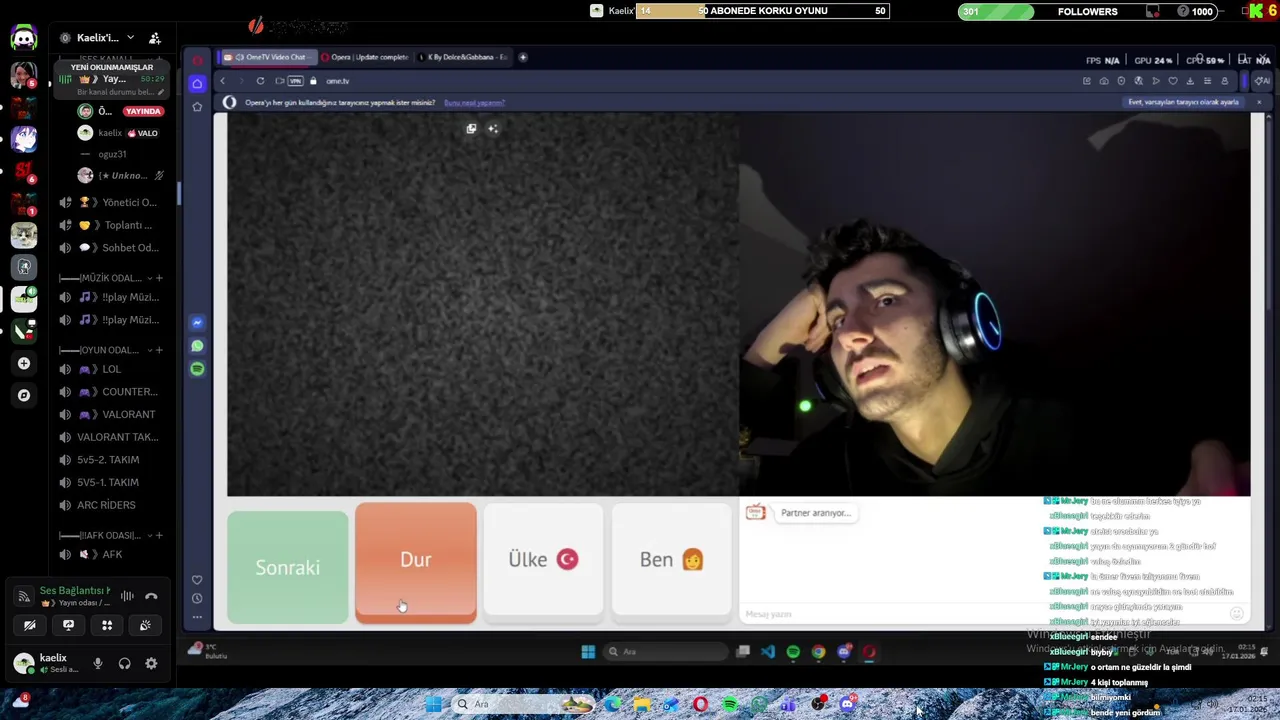
Task: Open Spotify in Opera sidebar
Action: pos(197,369)
